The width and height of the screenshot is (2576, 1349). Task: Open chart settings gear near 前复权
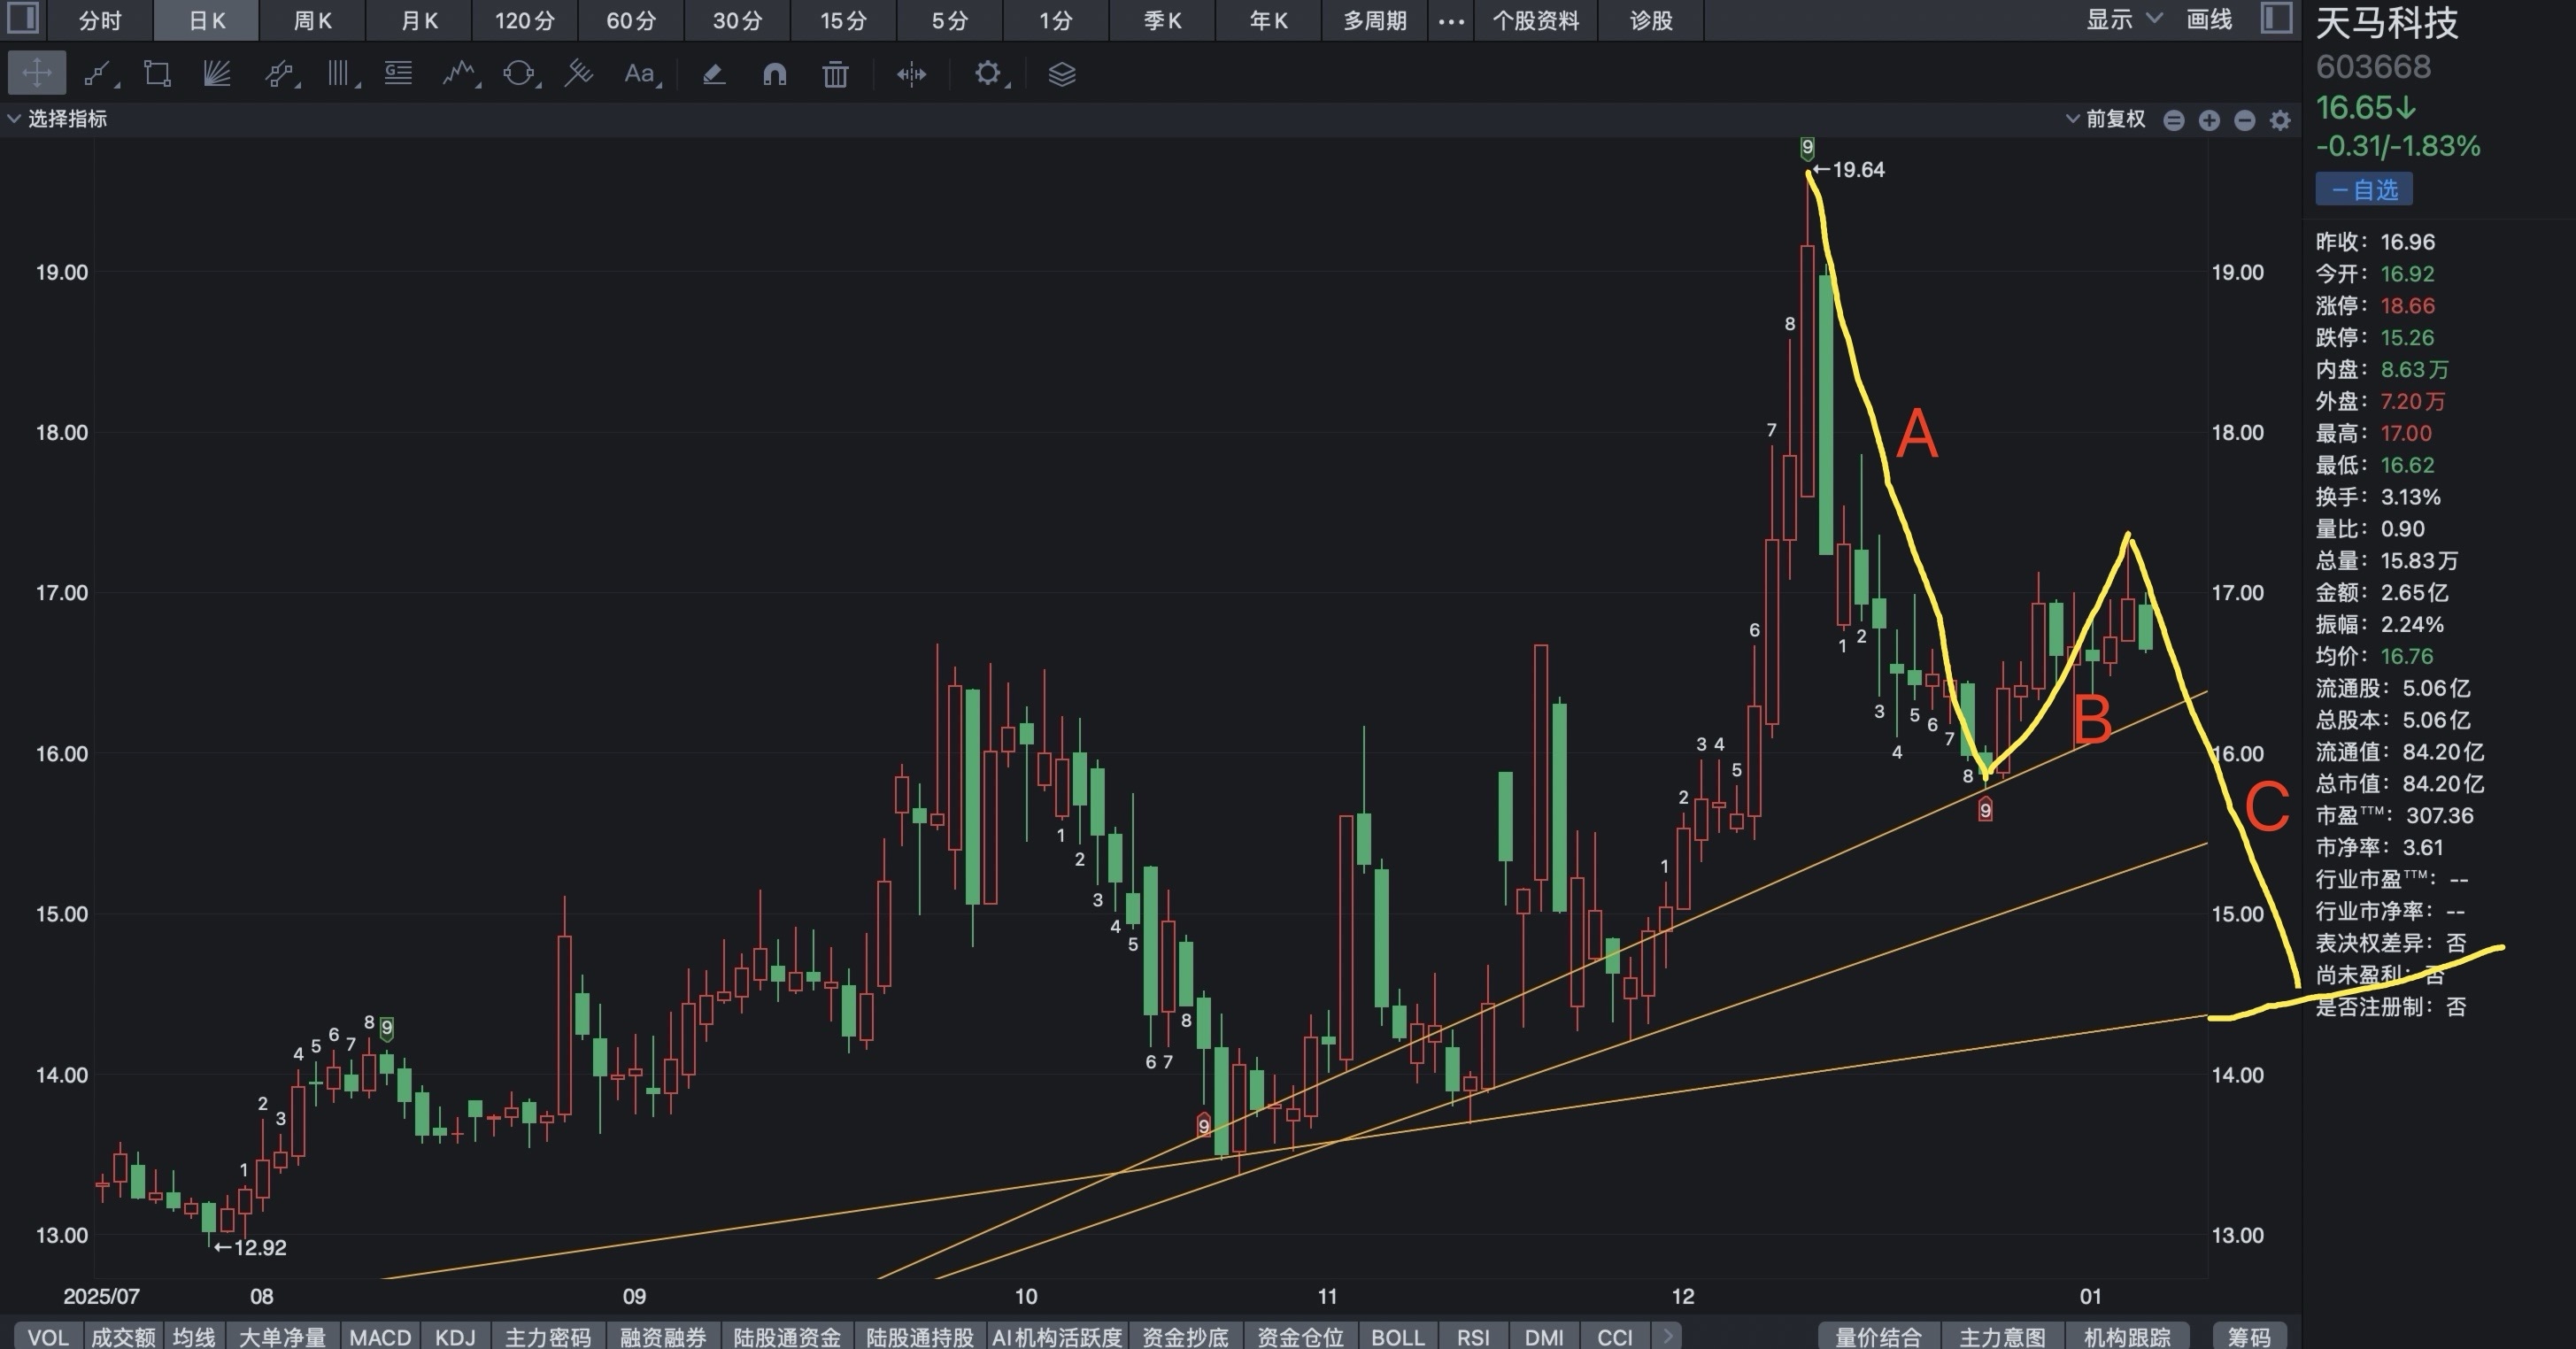click(x=2280, y=121)
